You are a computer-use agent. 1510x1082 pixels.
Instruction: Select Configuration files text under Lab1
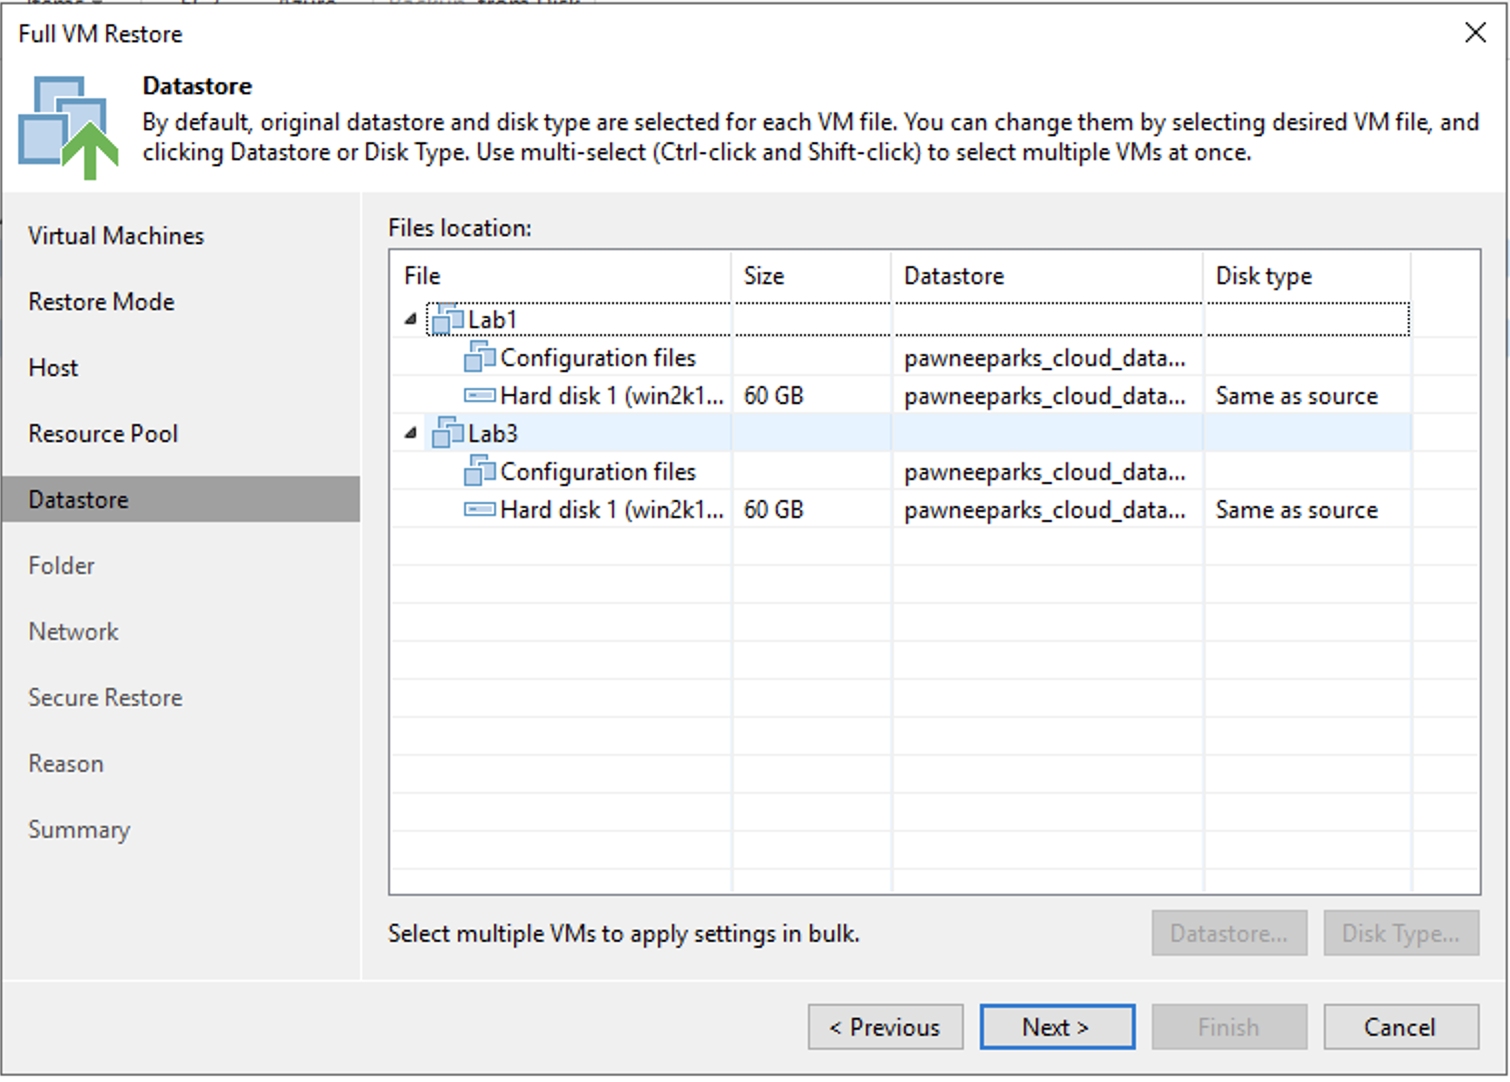[598, 358]
